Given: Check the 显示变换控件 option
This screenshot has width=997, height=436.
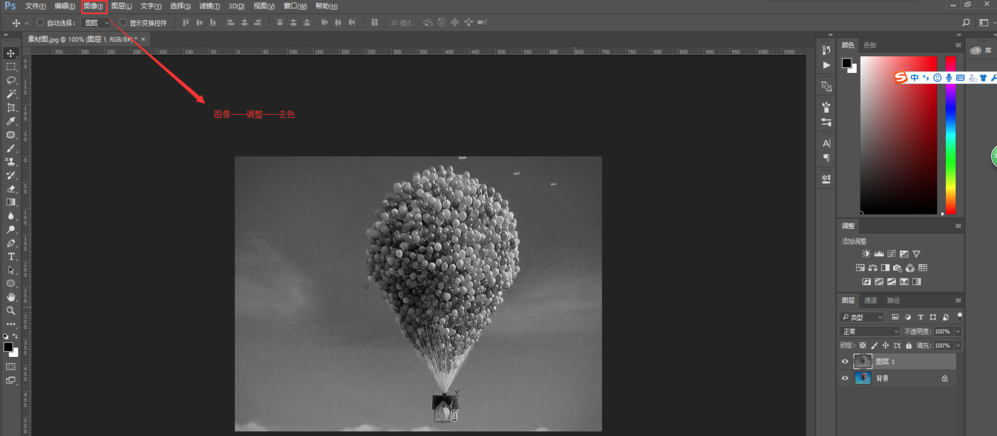Looking at the screenshot, I should tap(123, 22).
